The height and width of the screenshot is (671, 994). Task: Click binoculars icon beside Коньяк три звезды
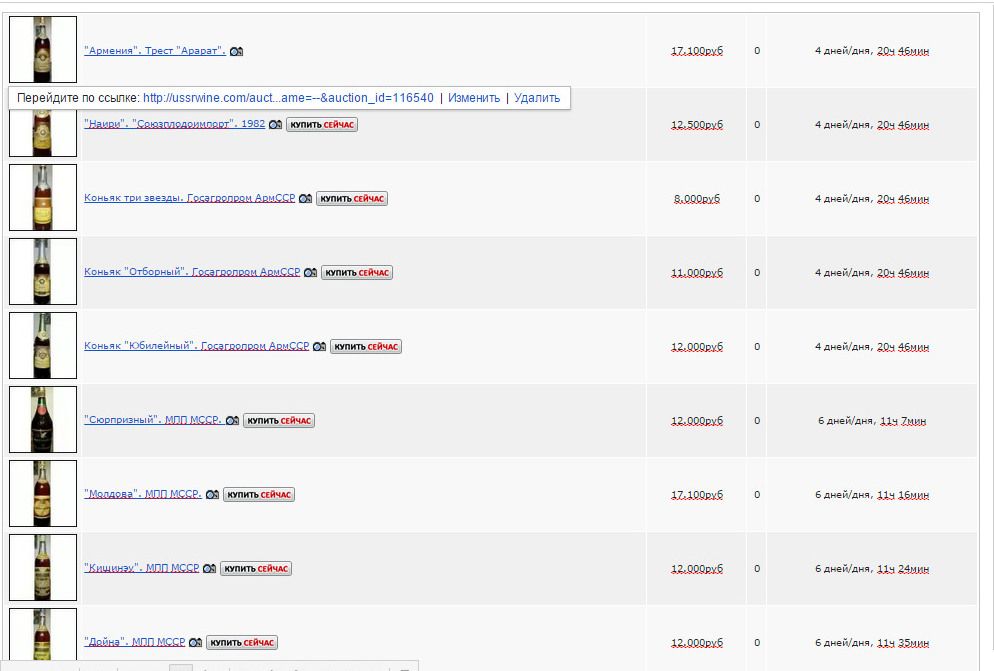305,199
